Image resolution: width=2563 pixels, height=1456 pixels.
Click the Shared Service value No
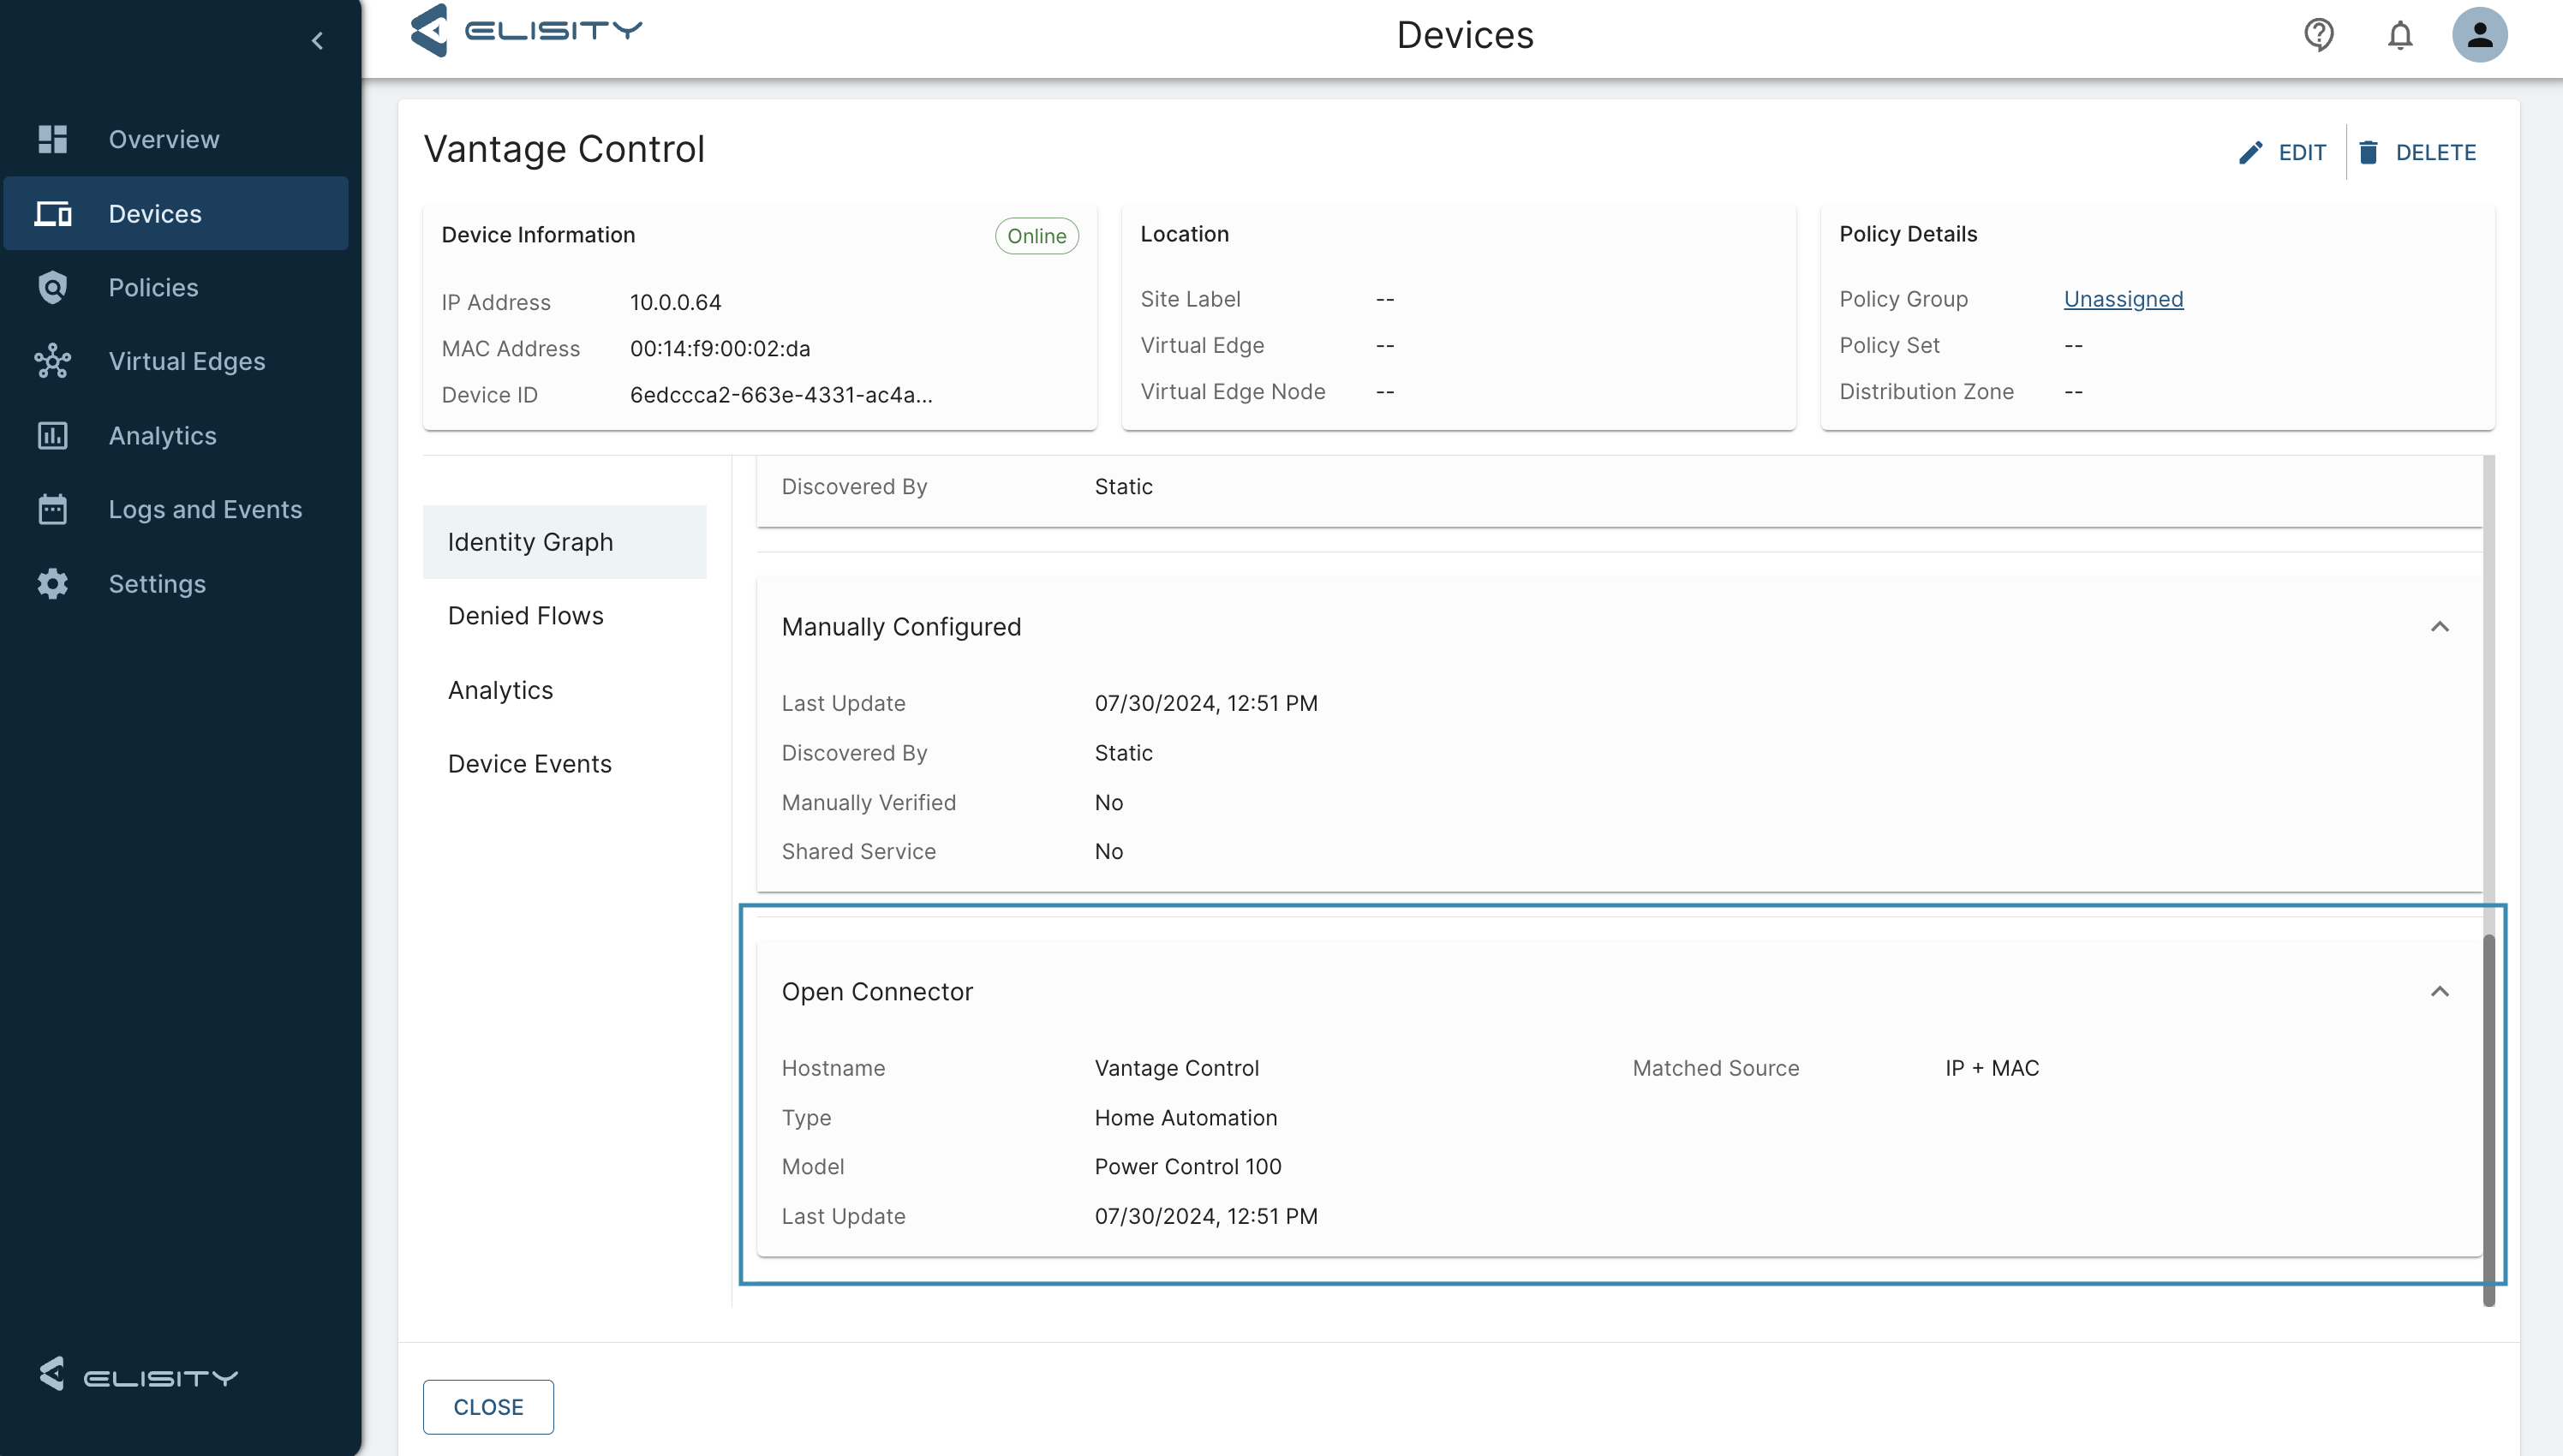pos(1109,852)
